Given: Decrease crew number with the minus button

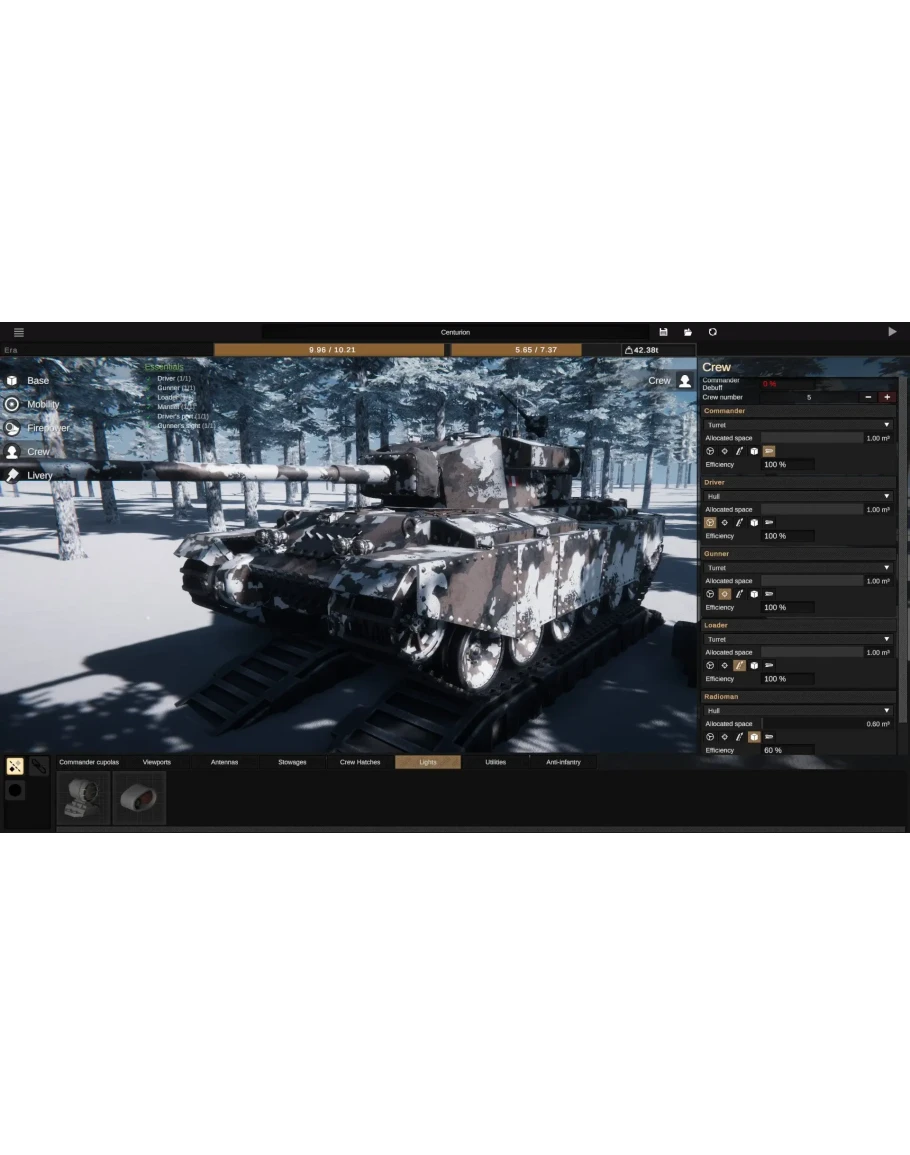Looking at the screenshot, I should point(868,397).
